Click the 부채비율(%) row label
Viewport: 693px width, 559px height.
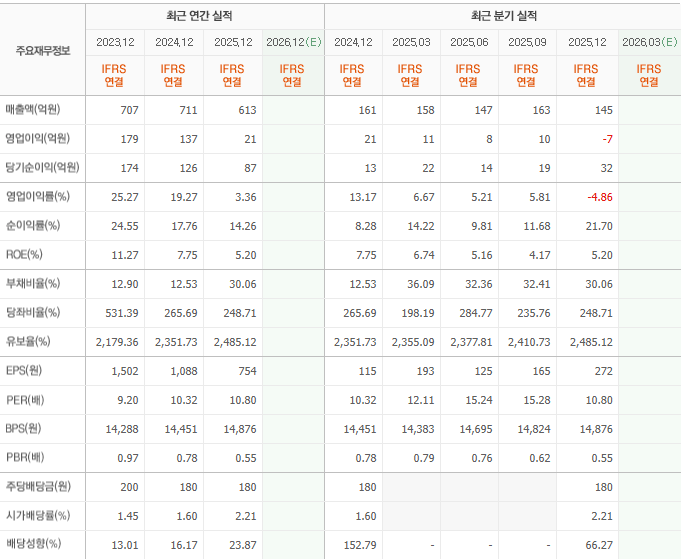[33, 284]
